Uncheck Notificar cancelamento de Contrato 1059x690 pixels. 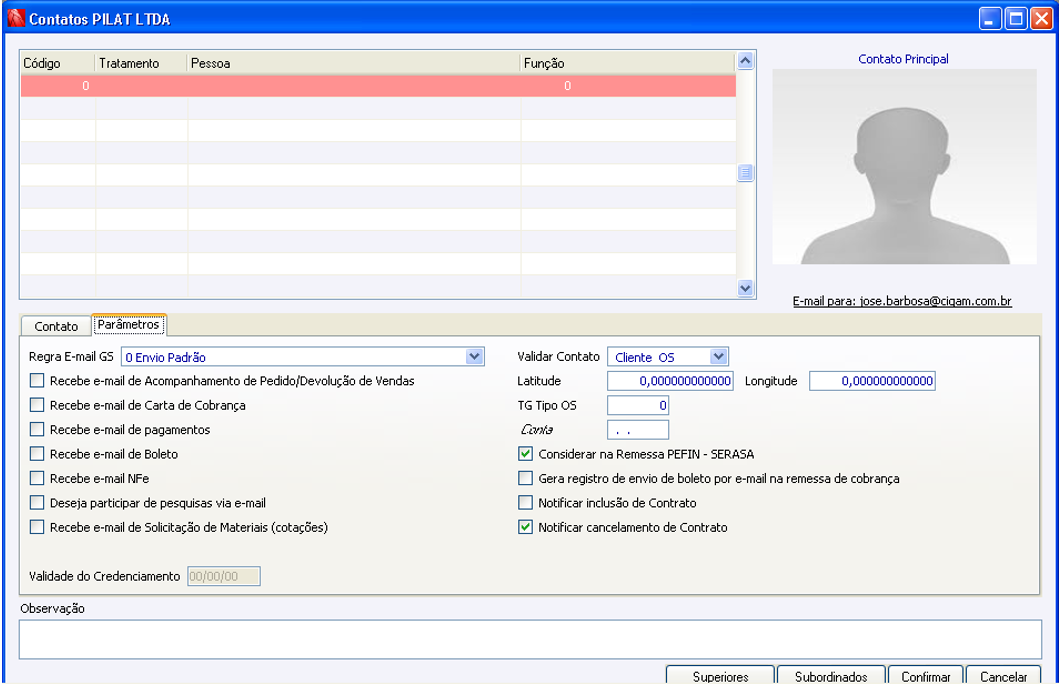click(525, 527)
